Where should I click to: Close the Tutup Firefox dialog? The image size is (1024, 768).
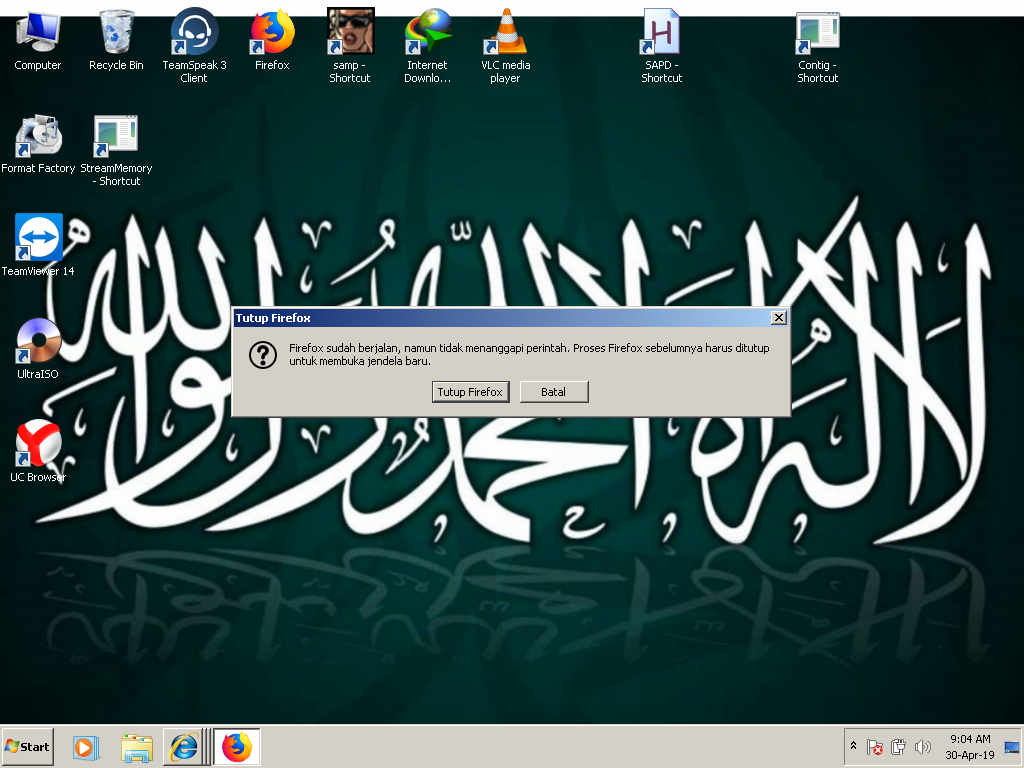pyautogui.click(x=778, y=317)
